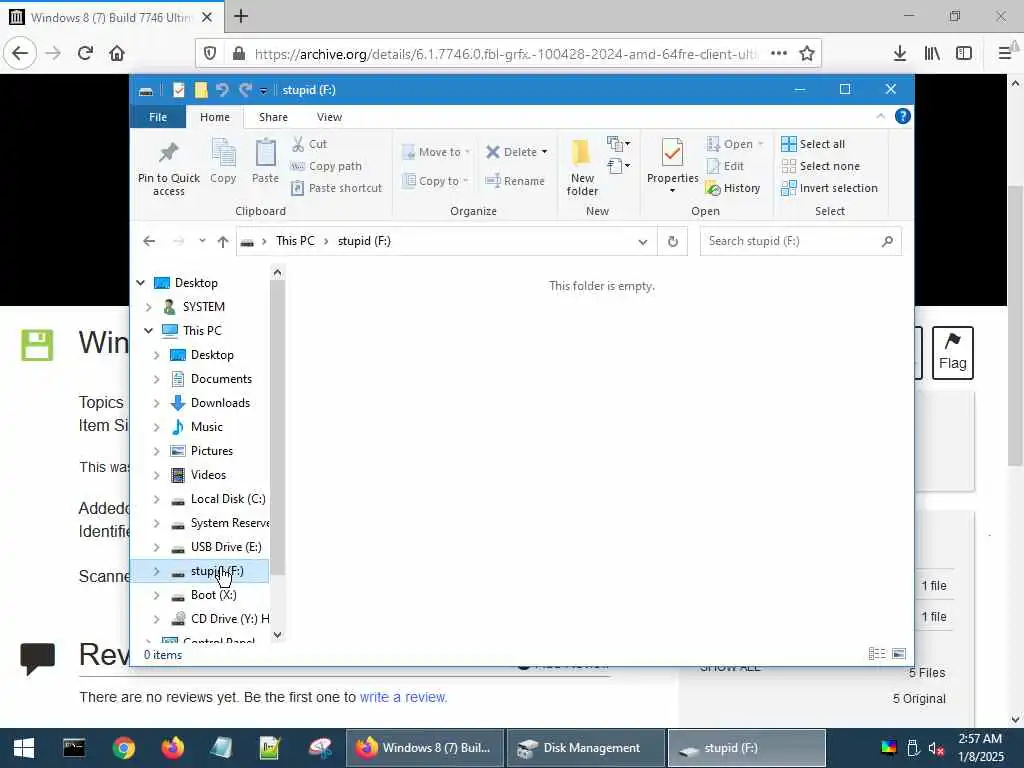Expand the Documents tree node
1024x768 pixels.
click(156, 379)
